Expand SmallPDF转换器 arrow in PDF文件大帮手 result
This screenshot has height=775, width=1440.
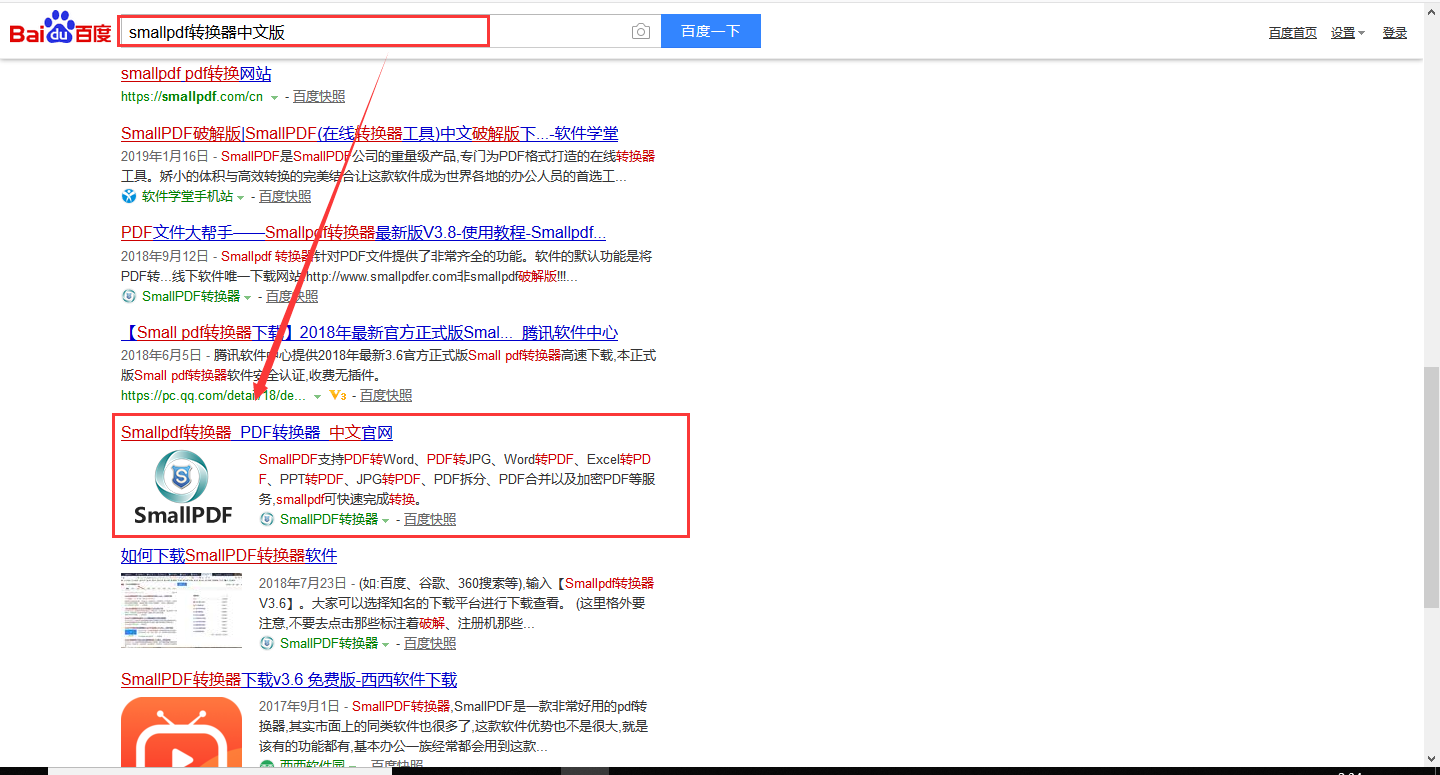coord(248,297)
